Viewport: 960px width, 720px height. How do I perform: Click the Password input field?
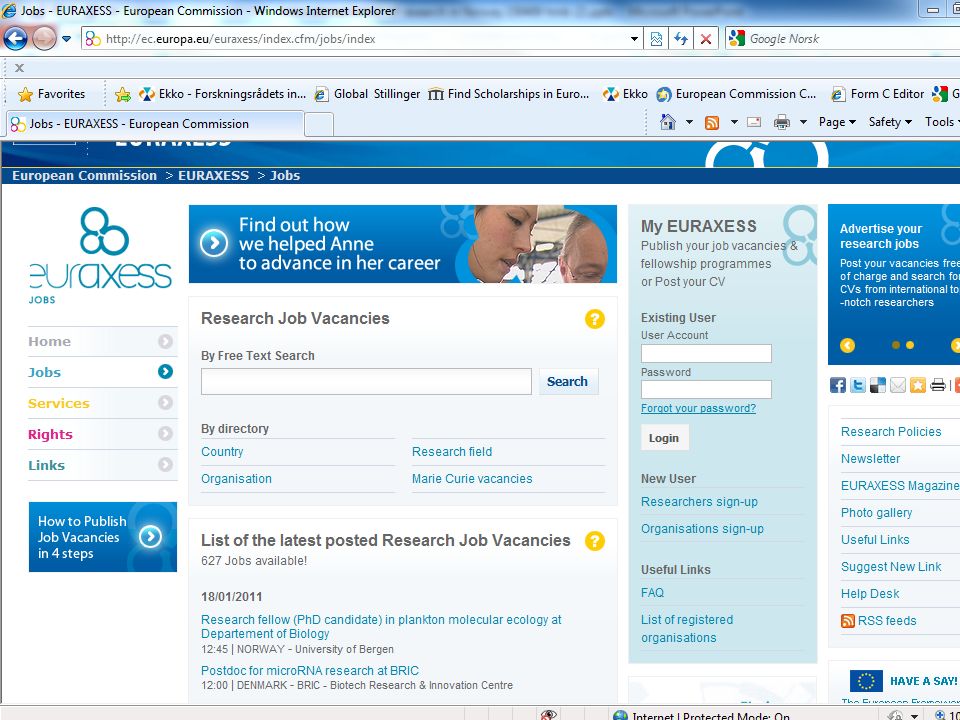706,389
